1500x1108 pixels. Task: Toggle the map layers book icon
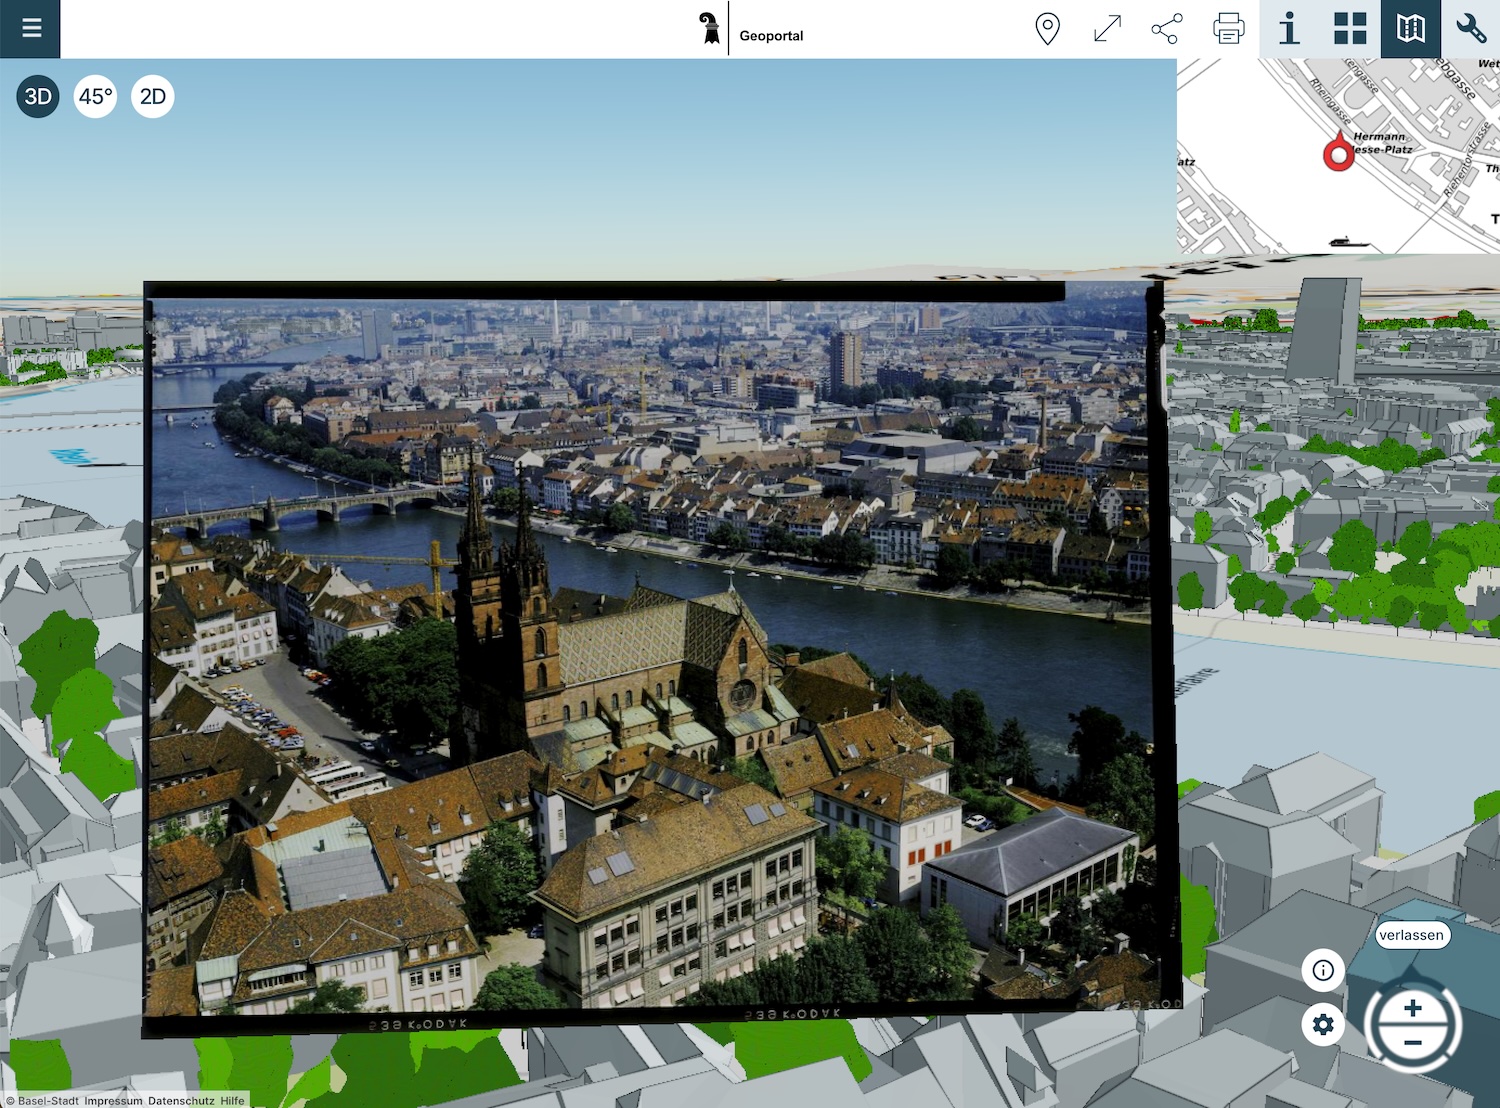(x=1410, y=29)
